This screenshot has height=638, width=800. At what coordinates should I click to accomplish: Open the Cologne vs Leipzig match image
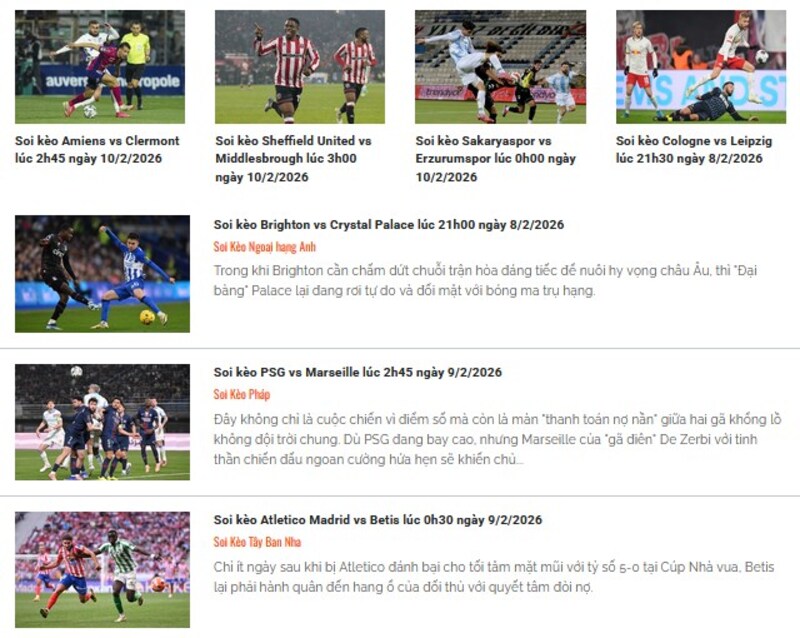coord(701,67)
